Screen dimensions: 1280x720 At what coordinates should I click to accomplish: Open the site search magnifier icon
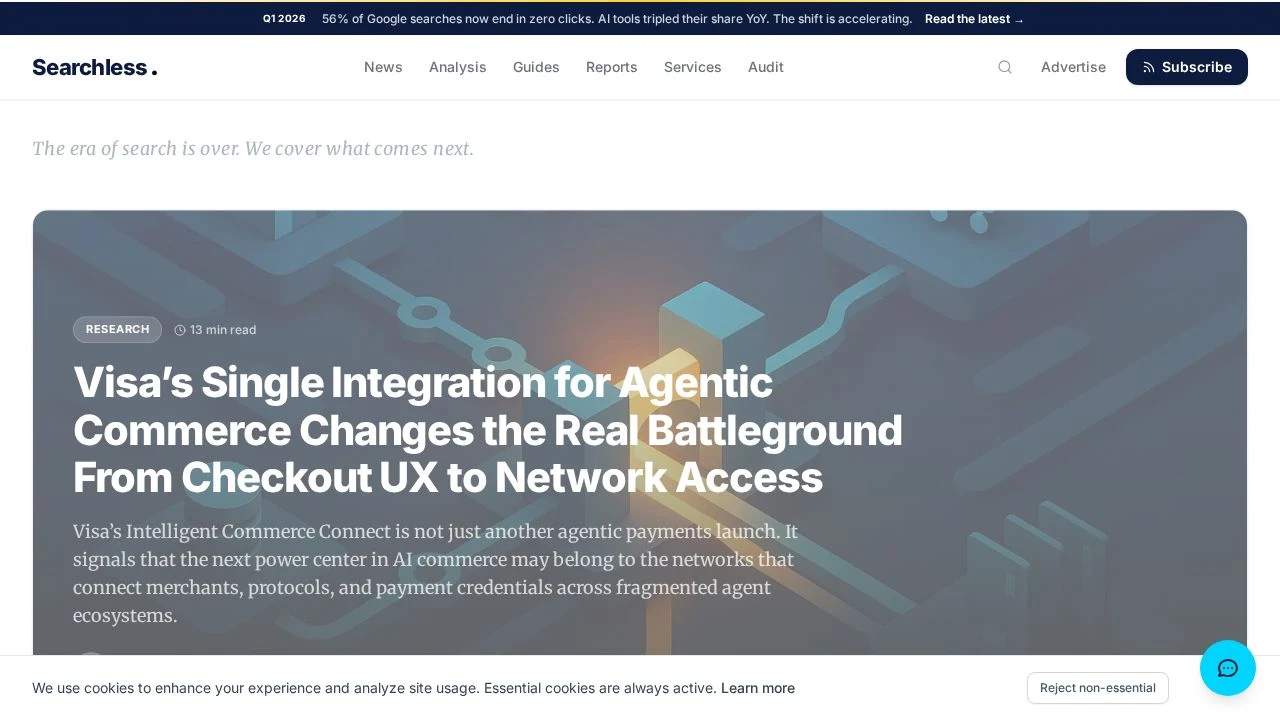(x=1005, y=67)
